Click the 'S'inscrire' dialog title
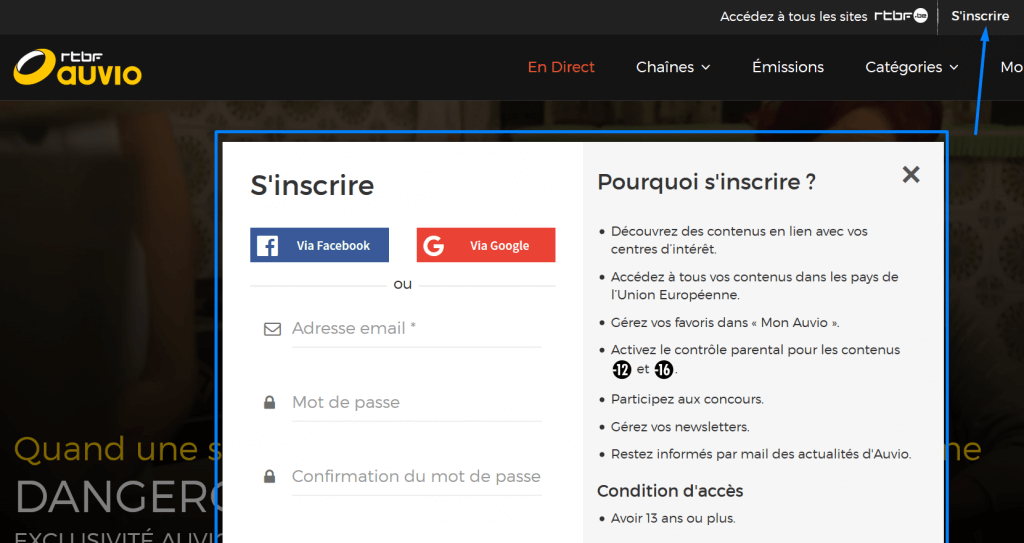The image size is (1024, 543). click(x=312, y=185)
